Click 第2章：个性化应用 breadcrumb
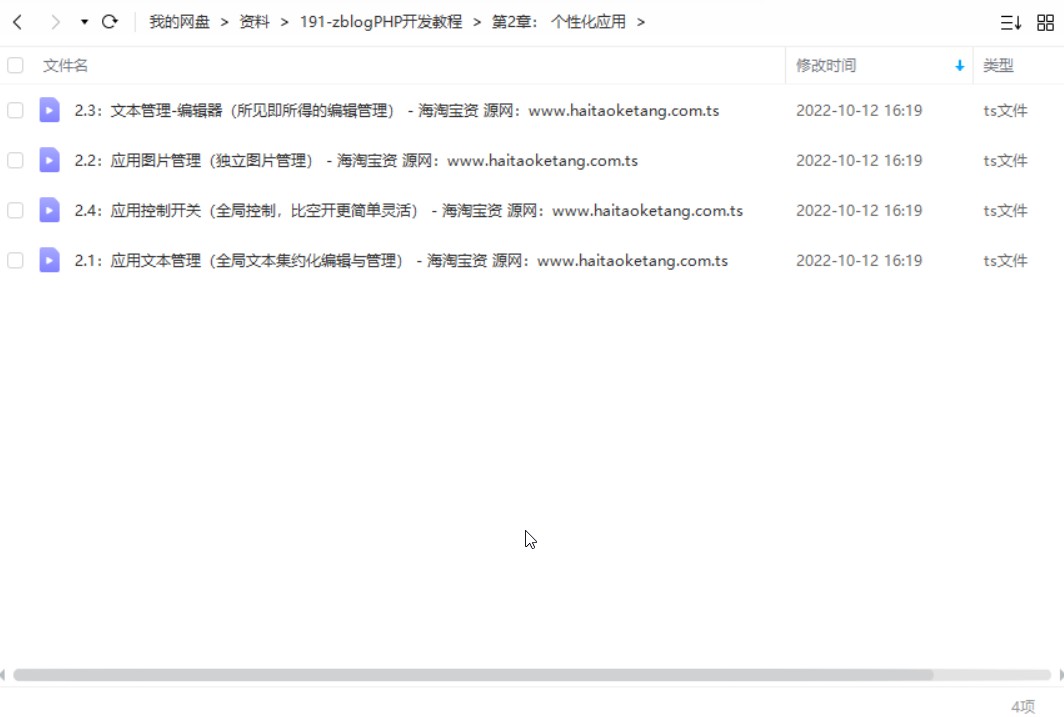The image size is (1064, 717). point(558,22)
